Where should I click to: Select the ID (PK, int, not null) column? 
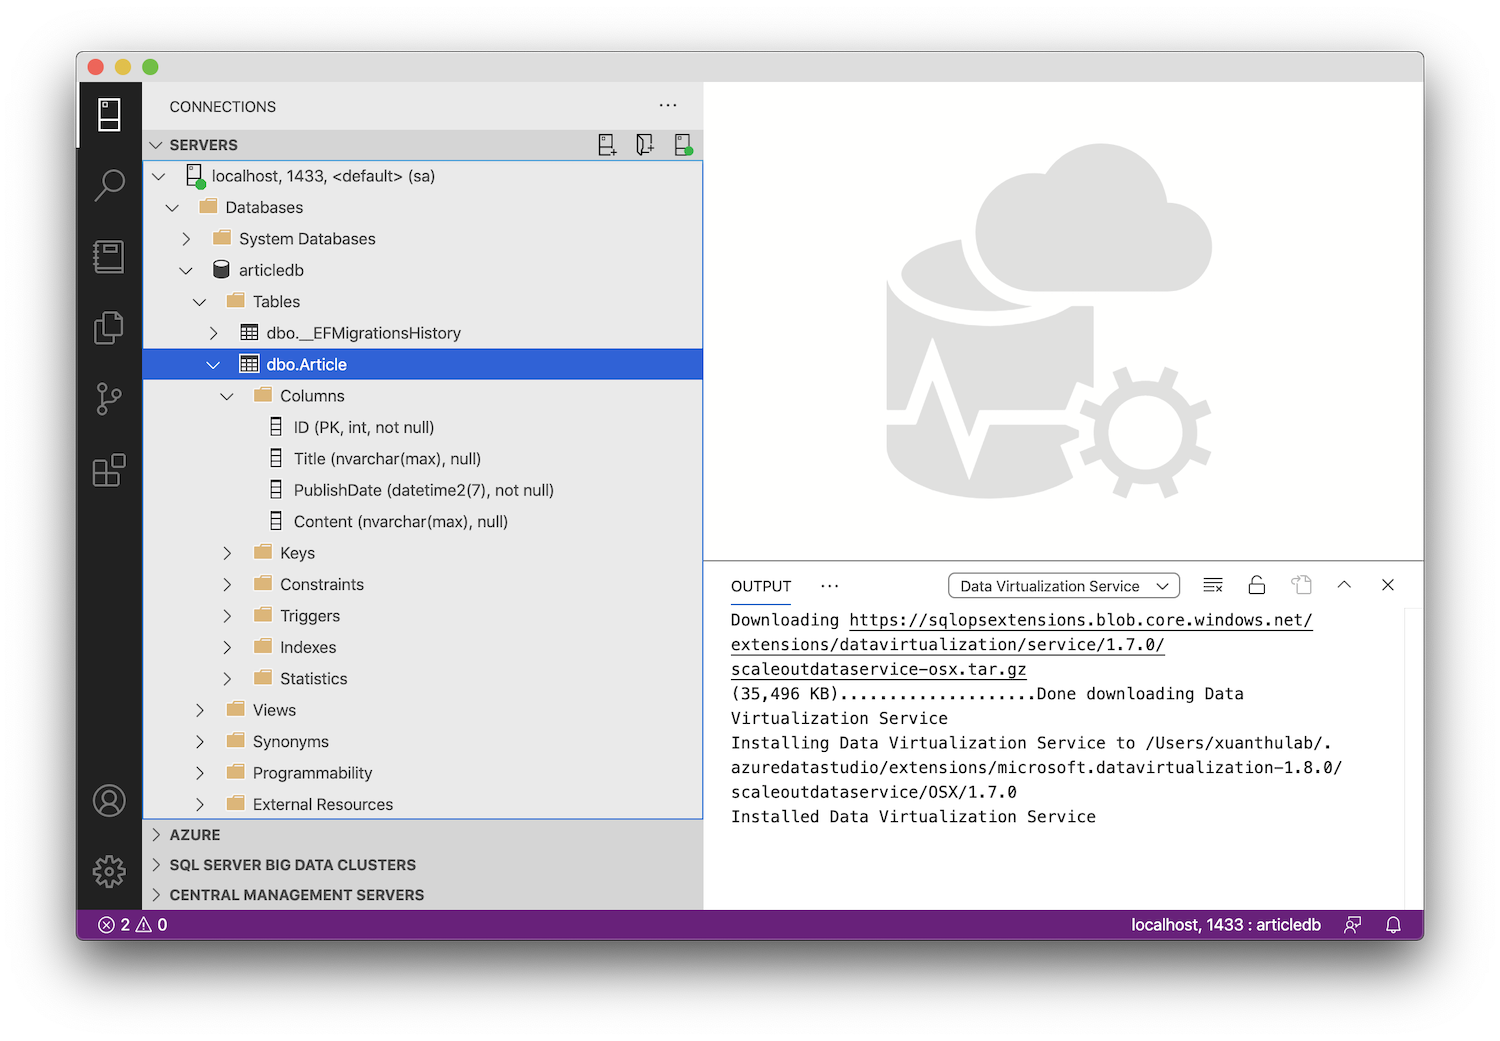pos(423,427)
